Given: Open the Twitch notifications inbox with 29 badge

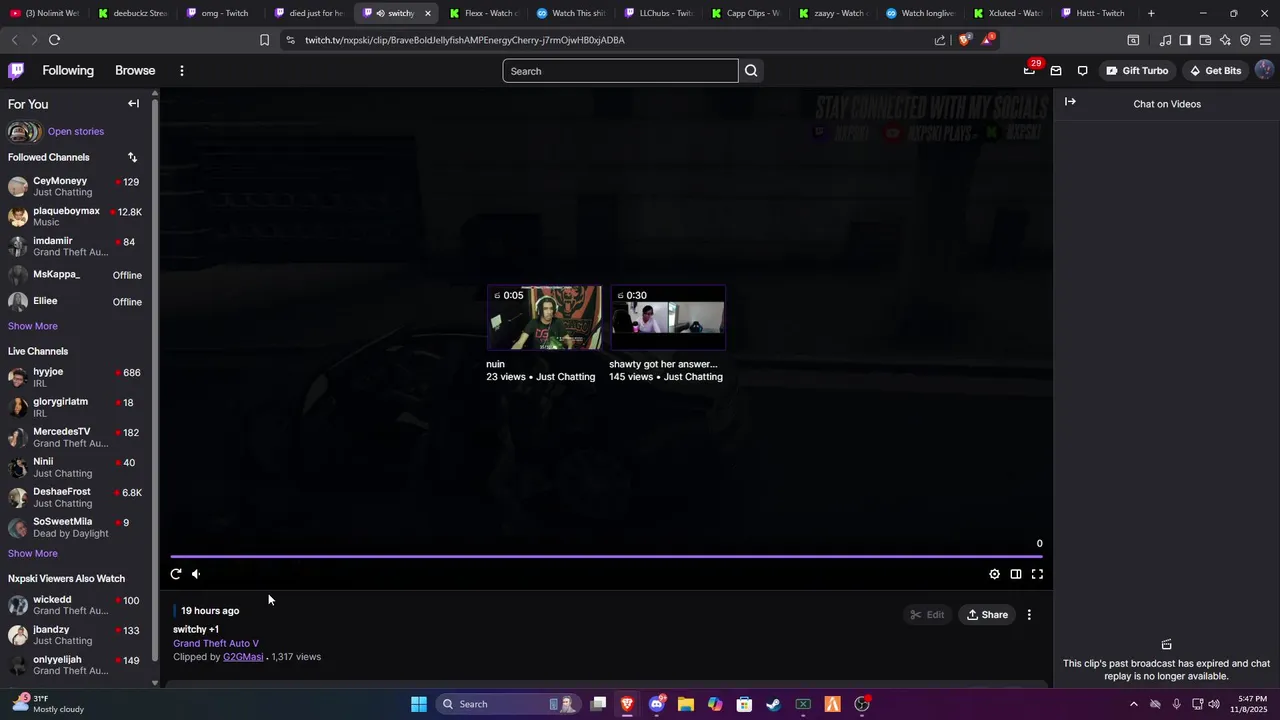Looking at the screenshot, I should pyautogui.click(x=1030, y=70).
